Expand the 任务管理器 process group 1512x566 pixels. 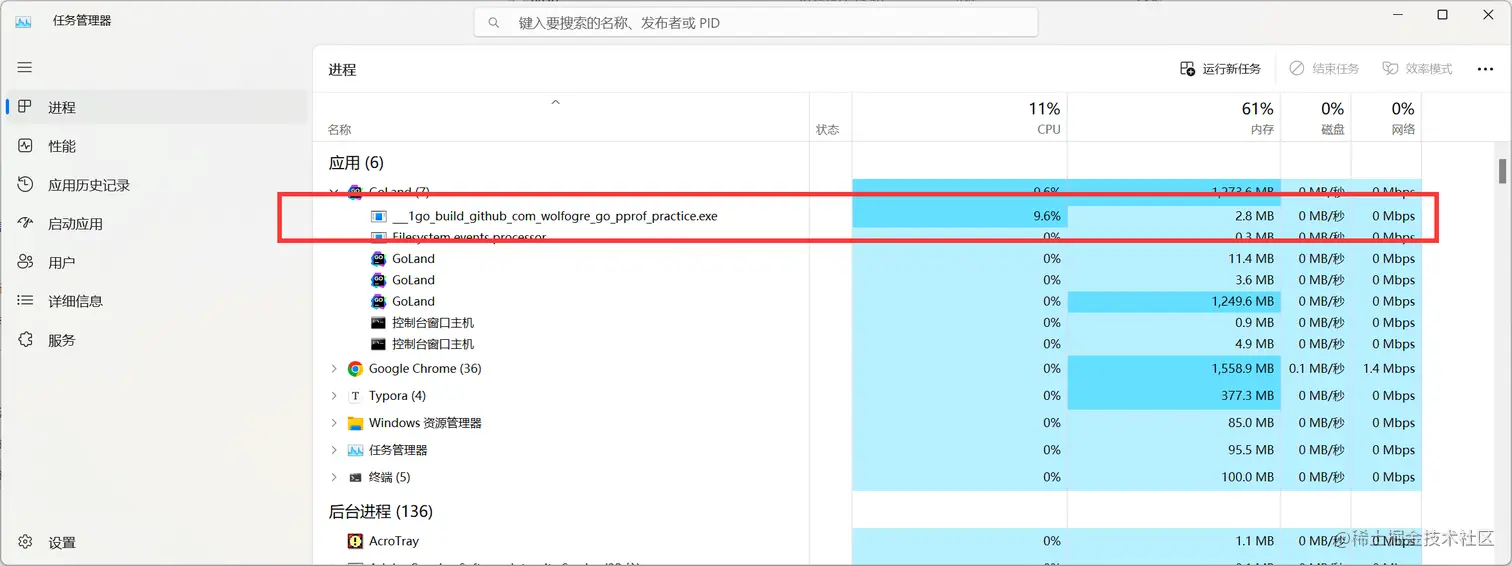point(334,450)
